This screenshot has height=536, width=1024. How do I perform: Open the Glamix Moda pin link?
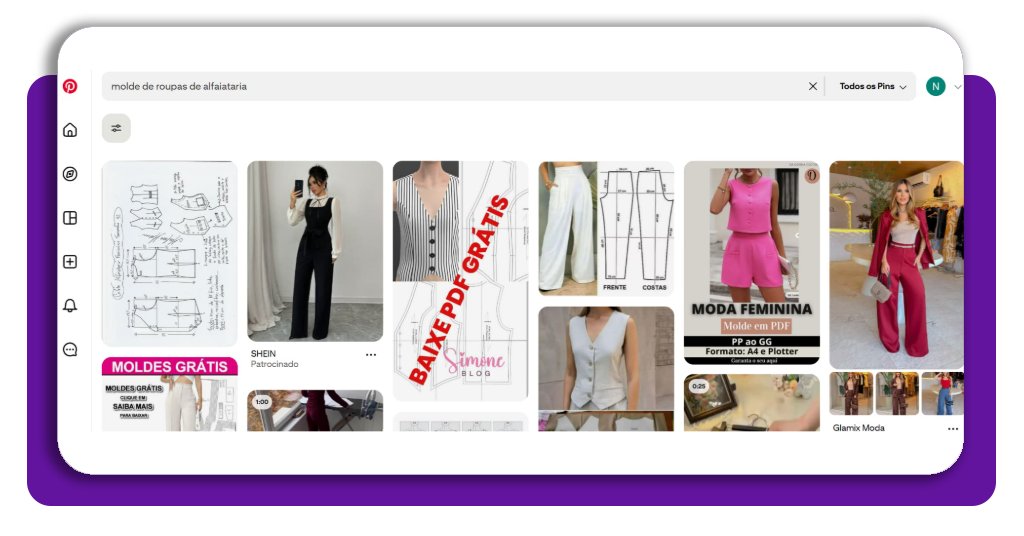tap(858, 428)
